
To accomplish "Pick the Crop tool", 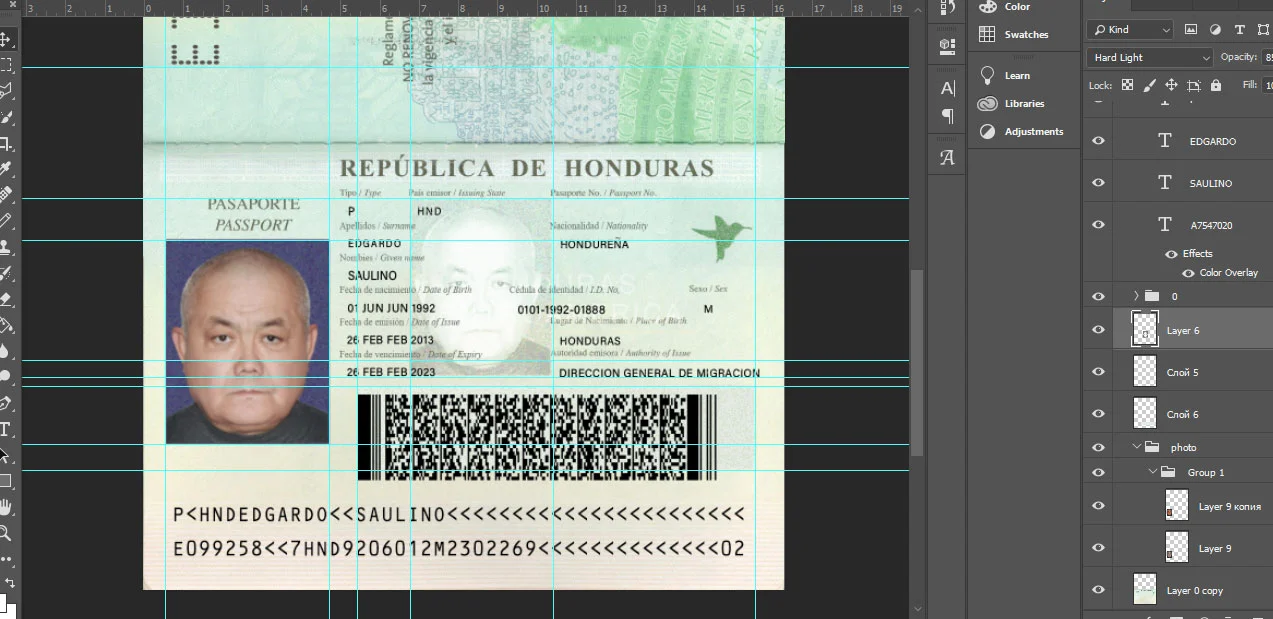I will [x=5, y=143].
